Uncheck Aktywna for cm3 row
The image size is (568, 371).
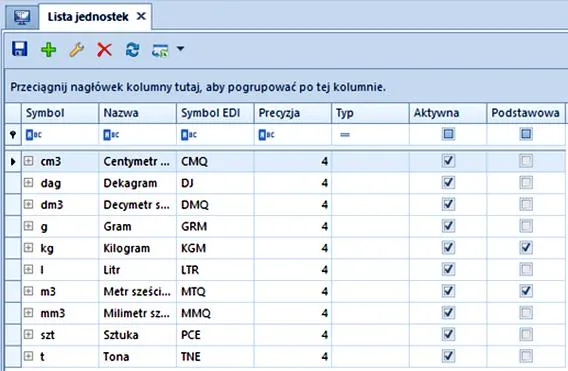(x=448, y=161)
